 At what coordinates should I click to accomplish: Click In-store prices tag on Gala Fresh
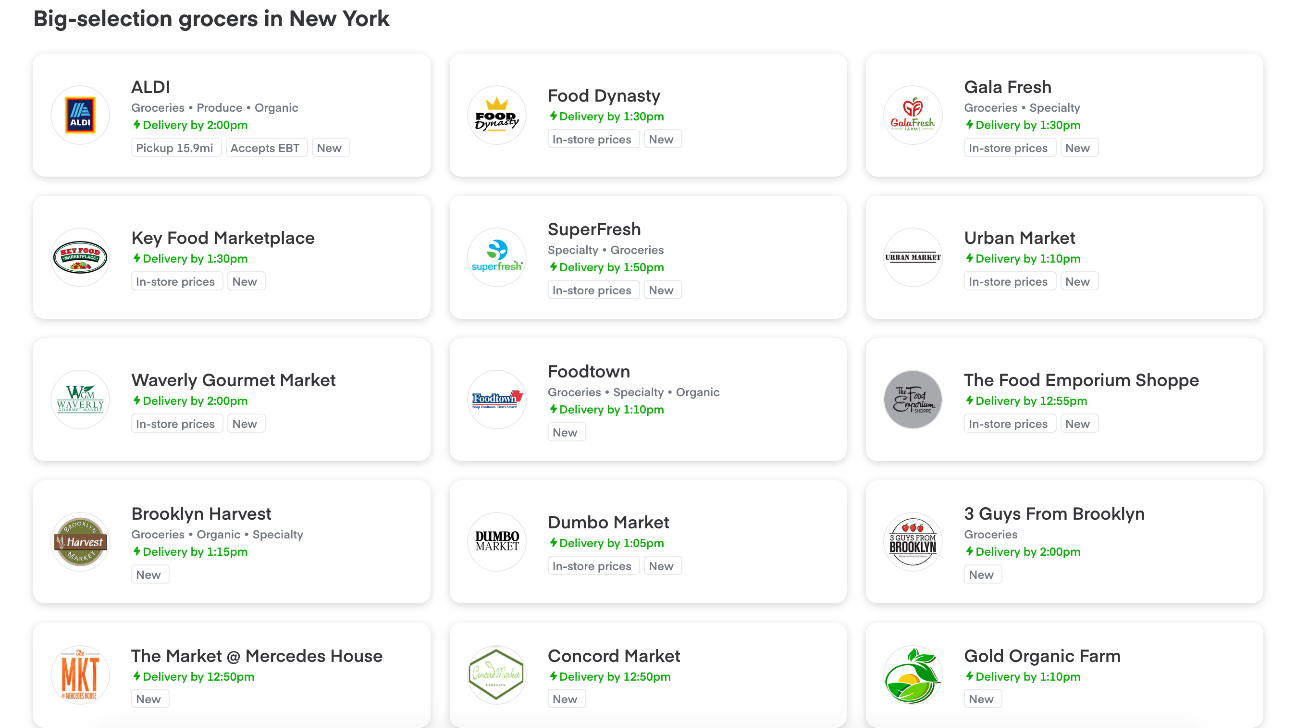(1008, 148)
